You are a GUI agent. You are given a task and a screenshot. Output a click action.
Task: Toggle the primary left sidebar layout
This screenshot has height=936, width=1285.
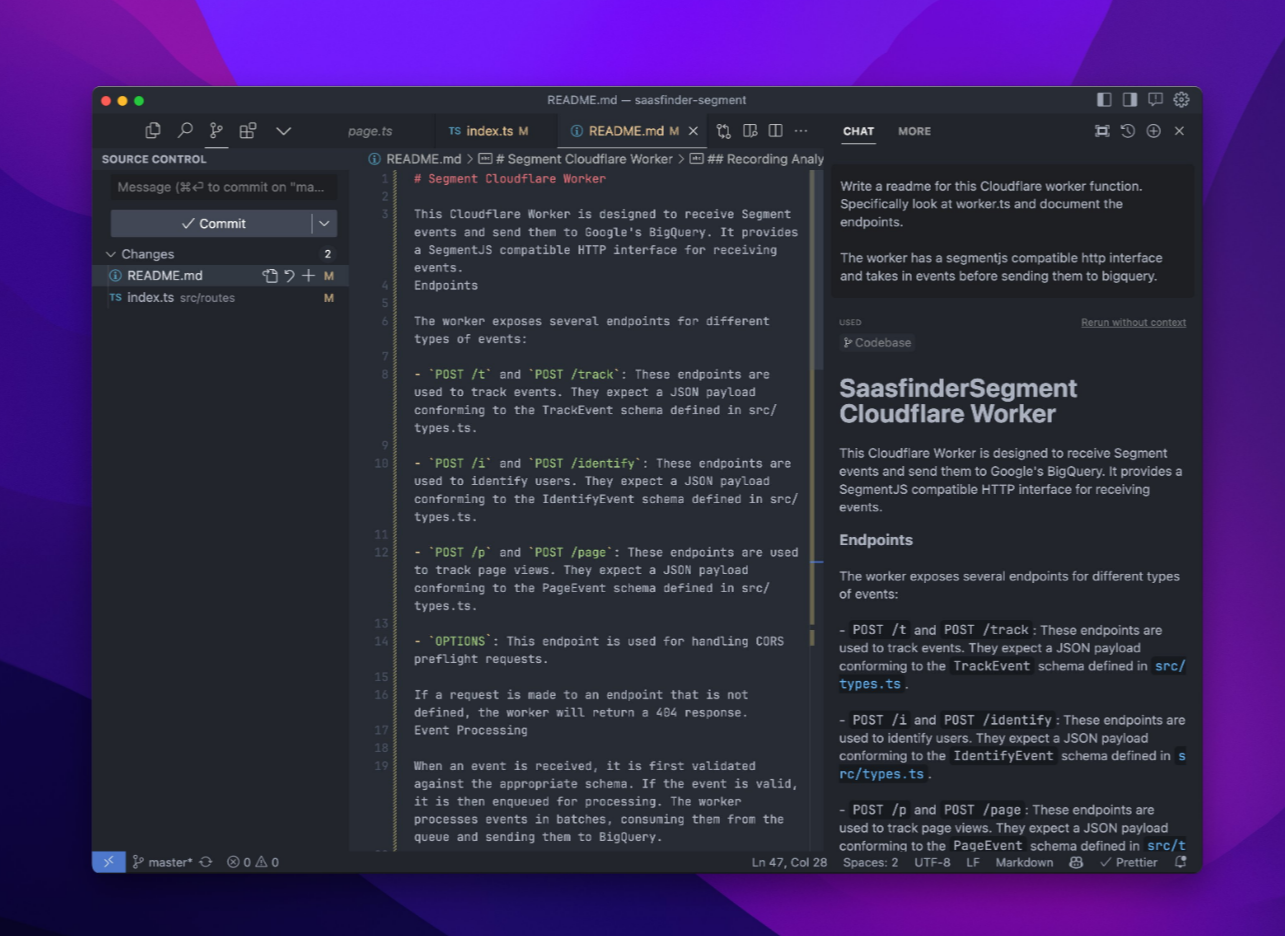(1104, 100)
